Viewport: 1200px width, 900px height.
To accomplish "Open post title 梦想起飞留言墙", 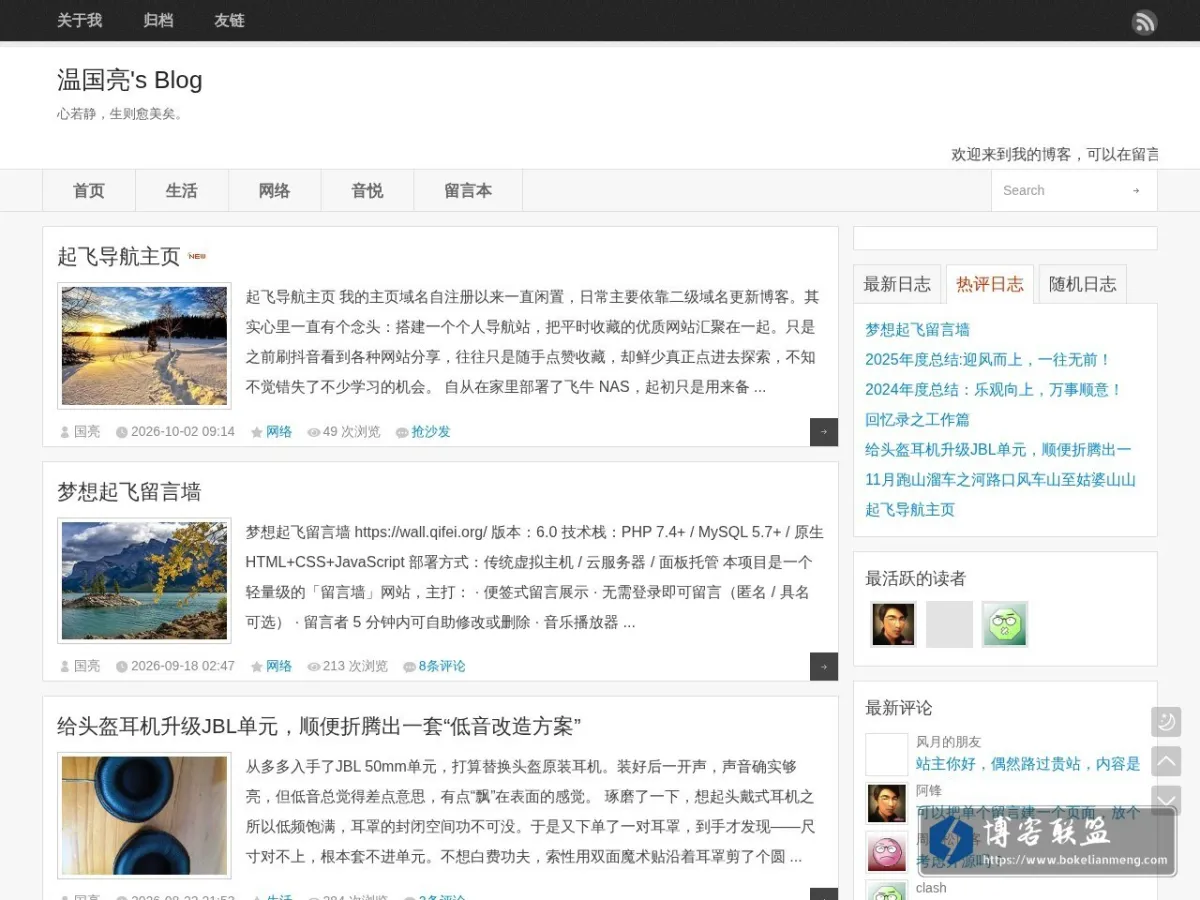I will tap(129, 492).
